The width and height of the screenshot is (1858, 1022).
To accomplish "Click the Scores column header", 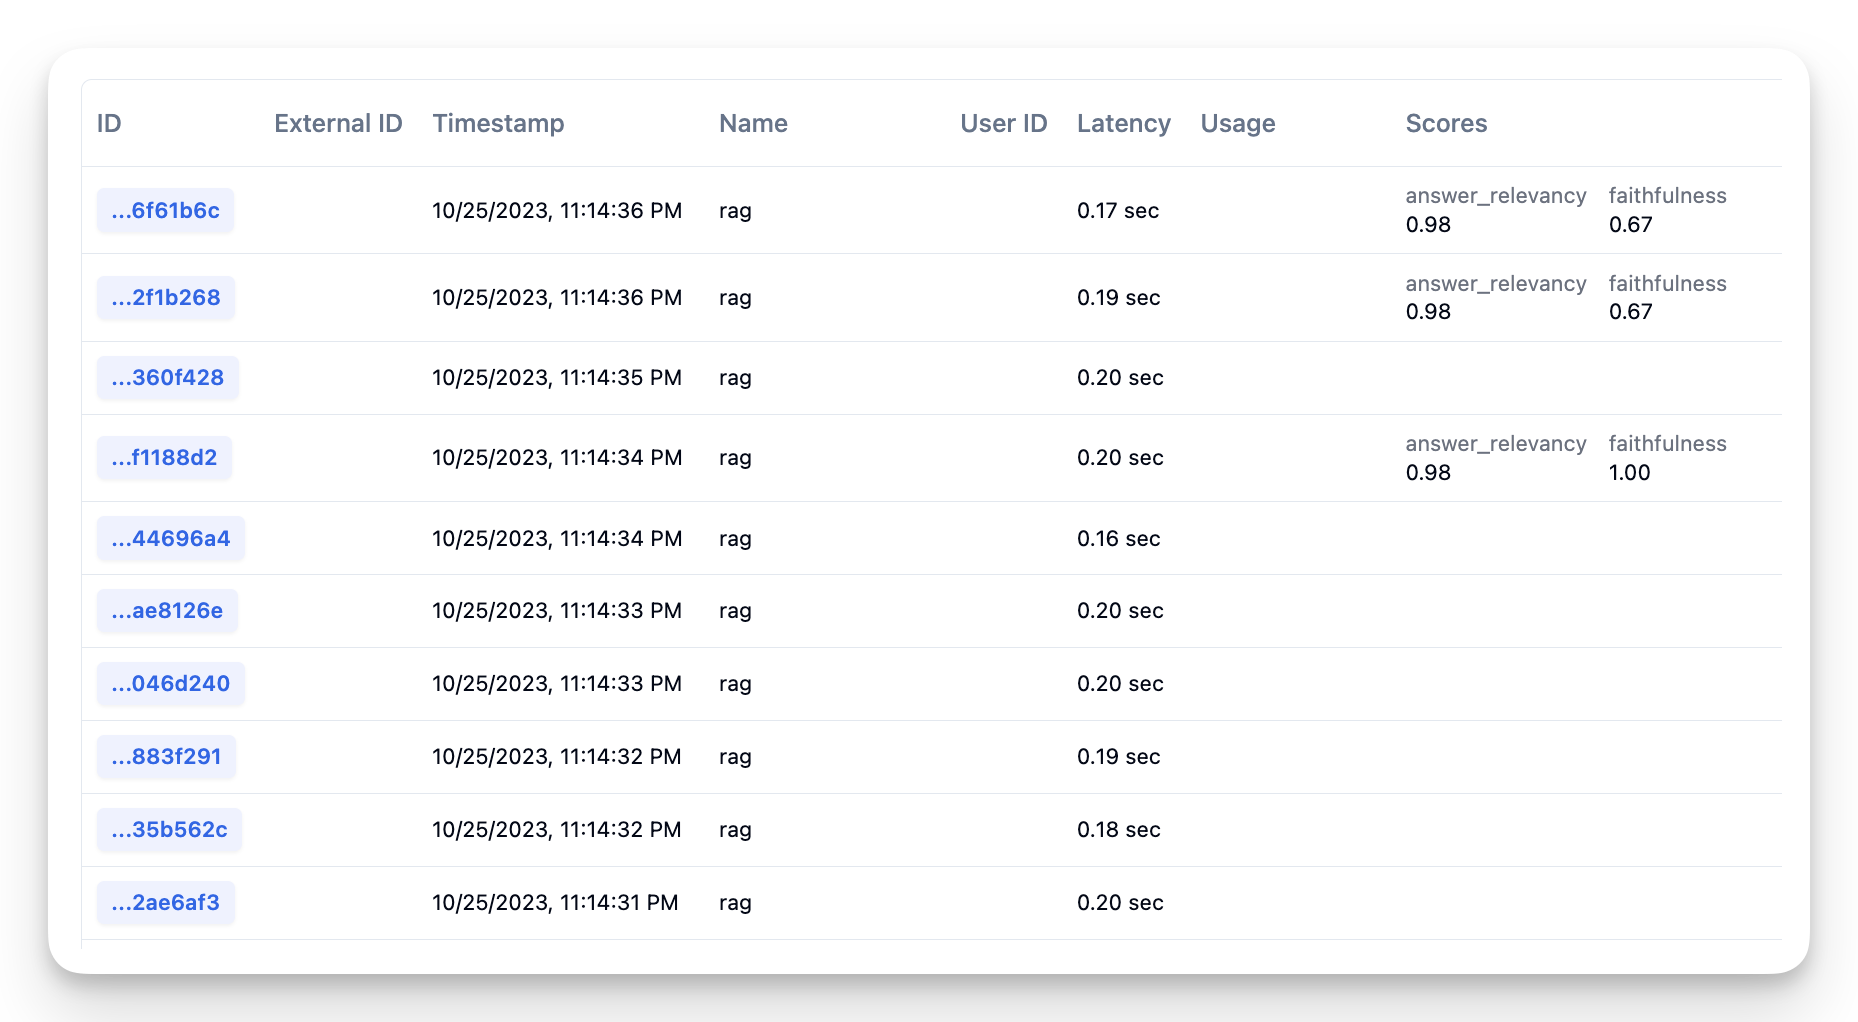I will (x=1446, y=124).
